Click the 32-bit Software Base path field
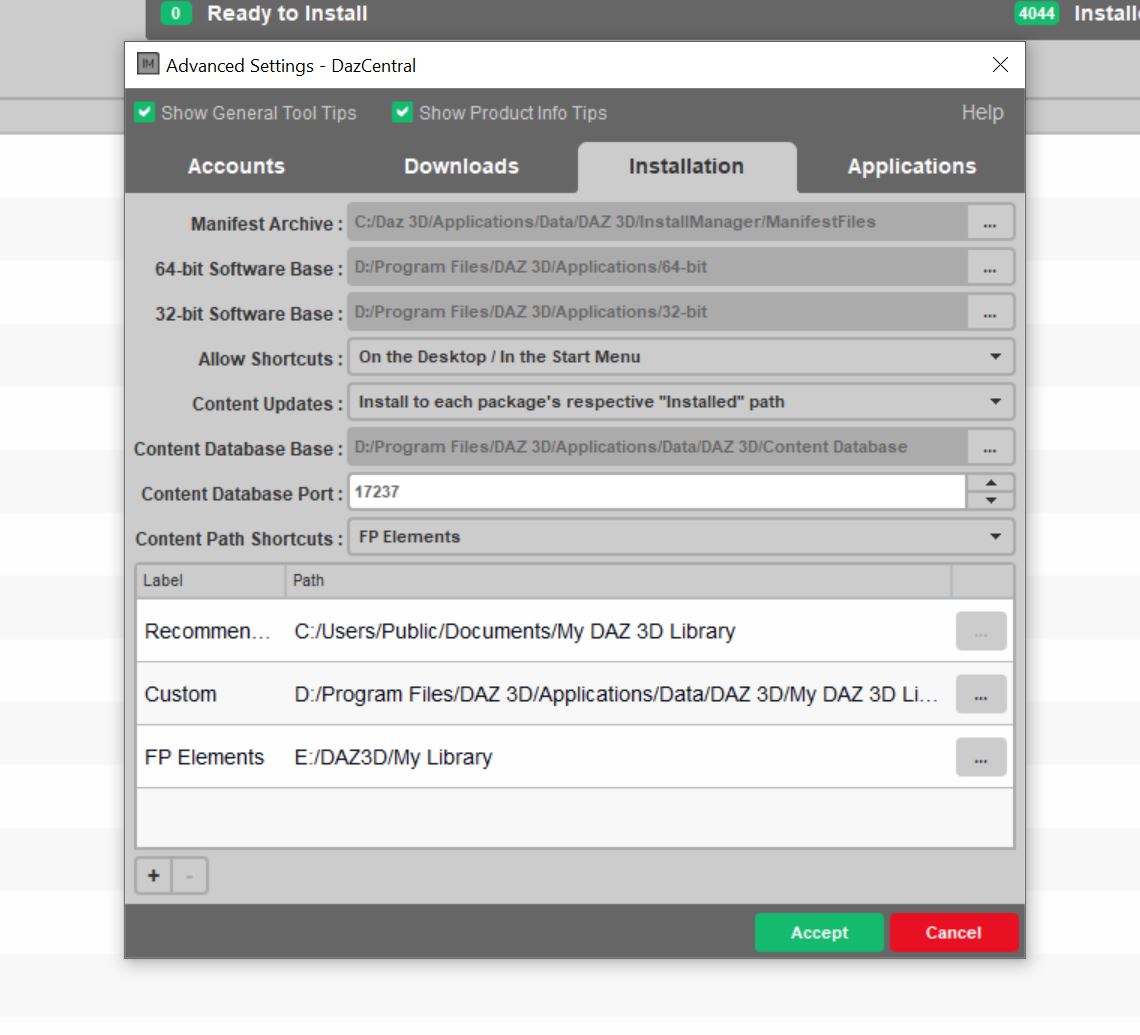Viewport: 1140px width, 1035px height. pos(658,313)
